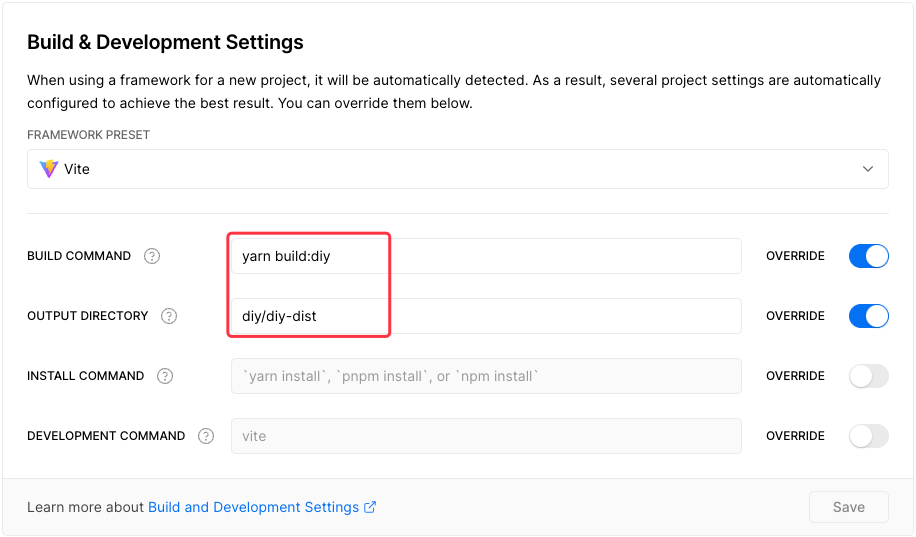The width and height of the screenshot is (916, 537).
Task: Disable the Build Command override toggle
Action: (x=868, y=256)
